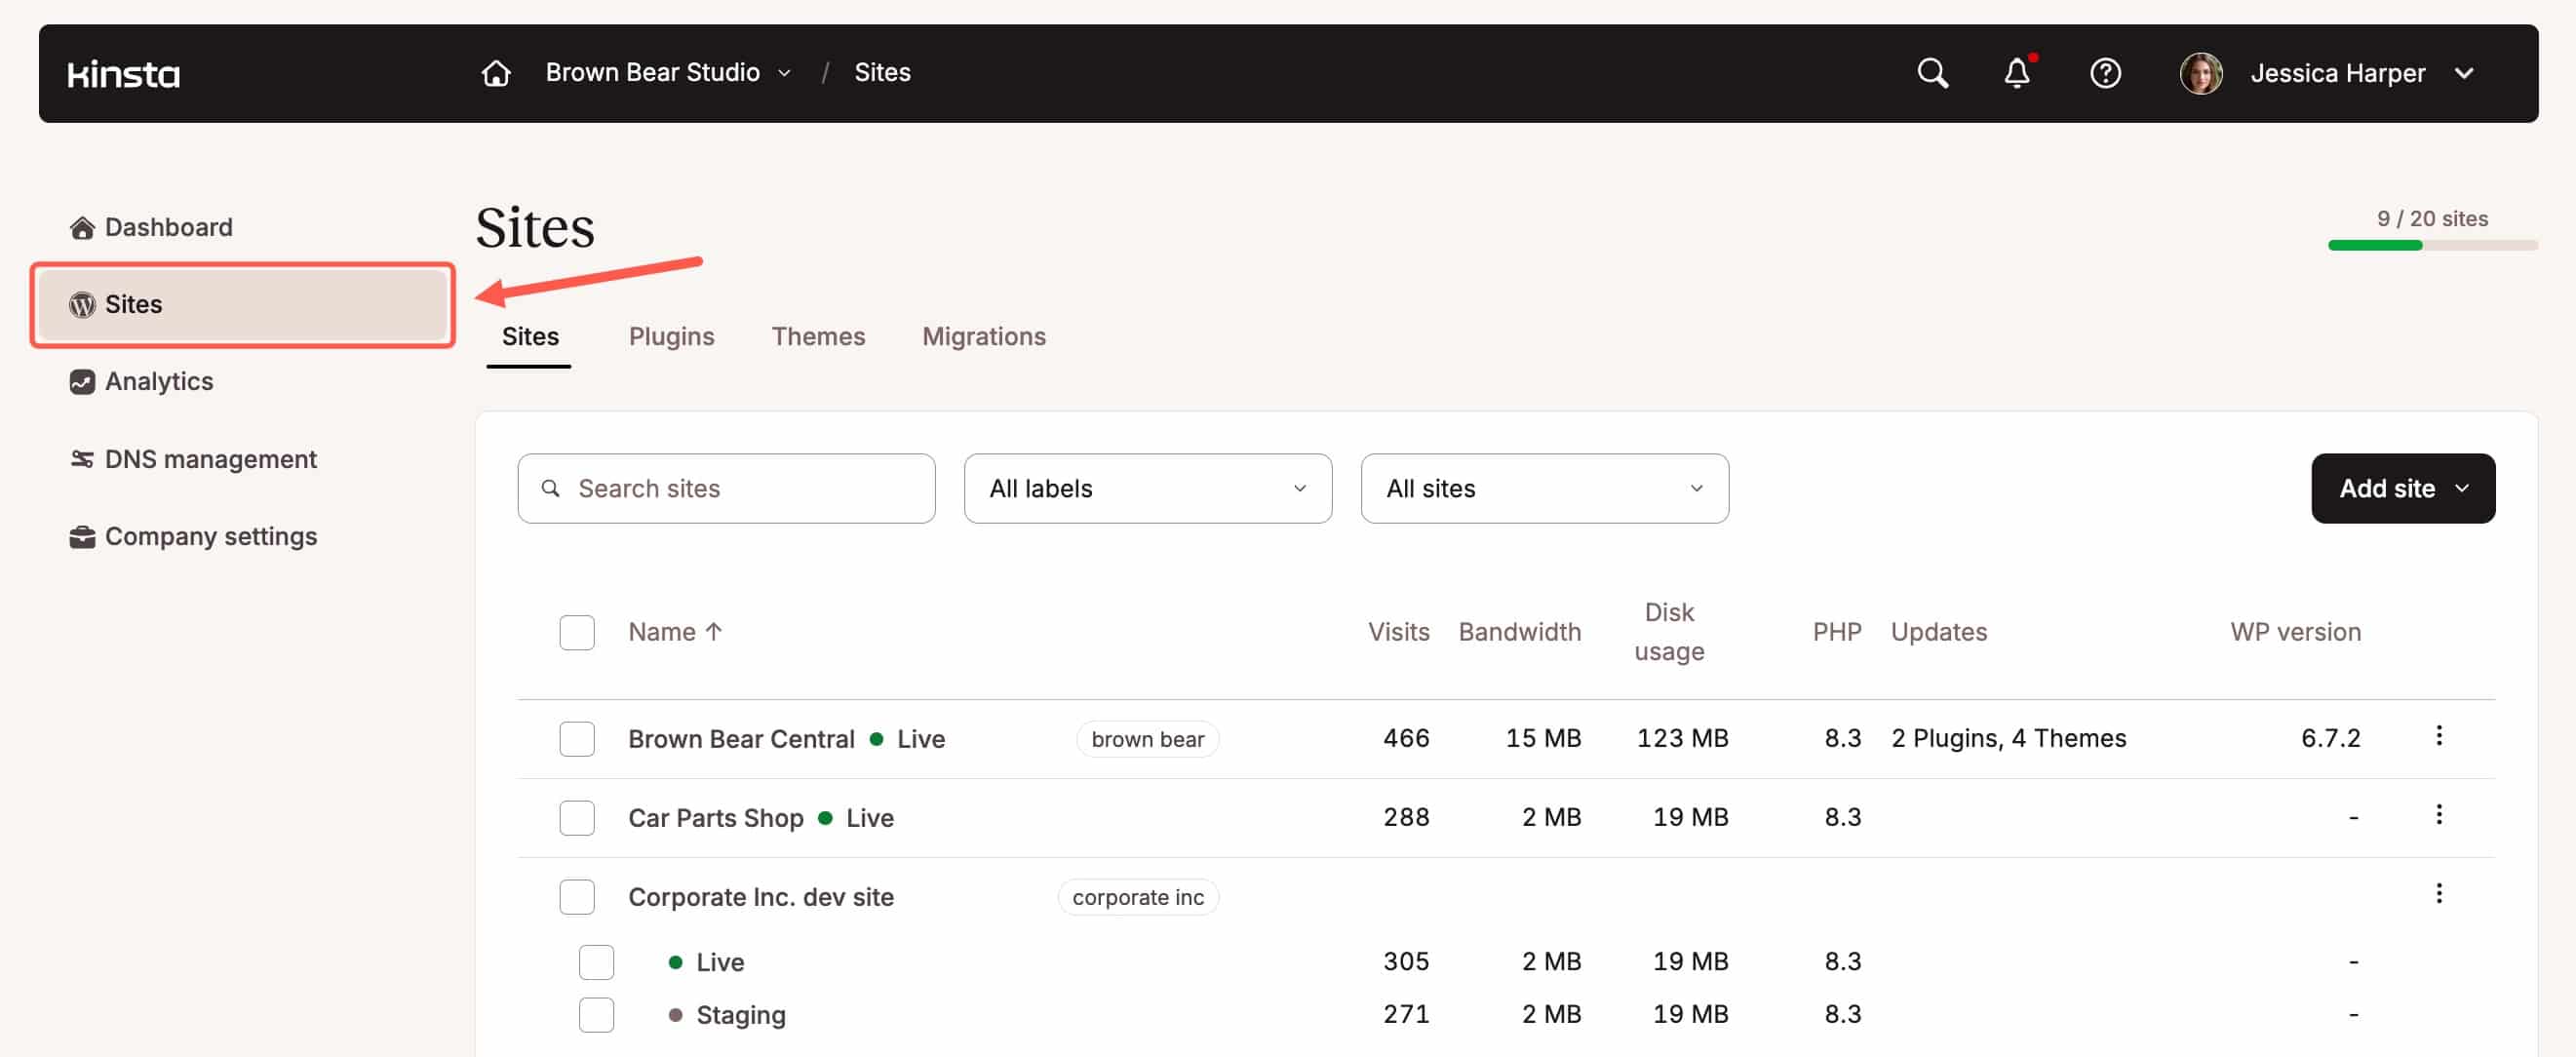Open the Staging environment under Corporate Inc.
Image resolution: width=2576 pixels, height=1057 pixels.
pyautogui.click(x=740, y=1015)
